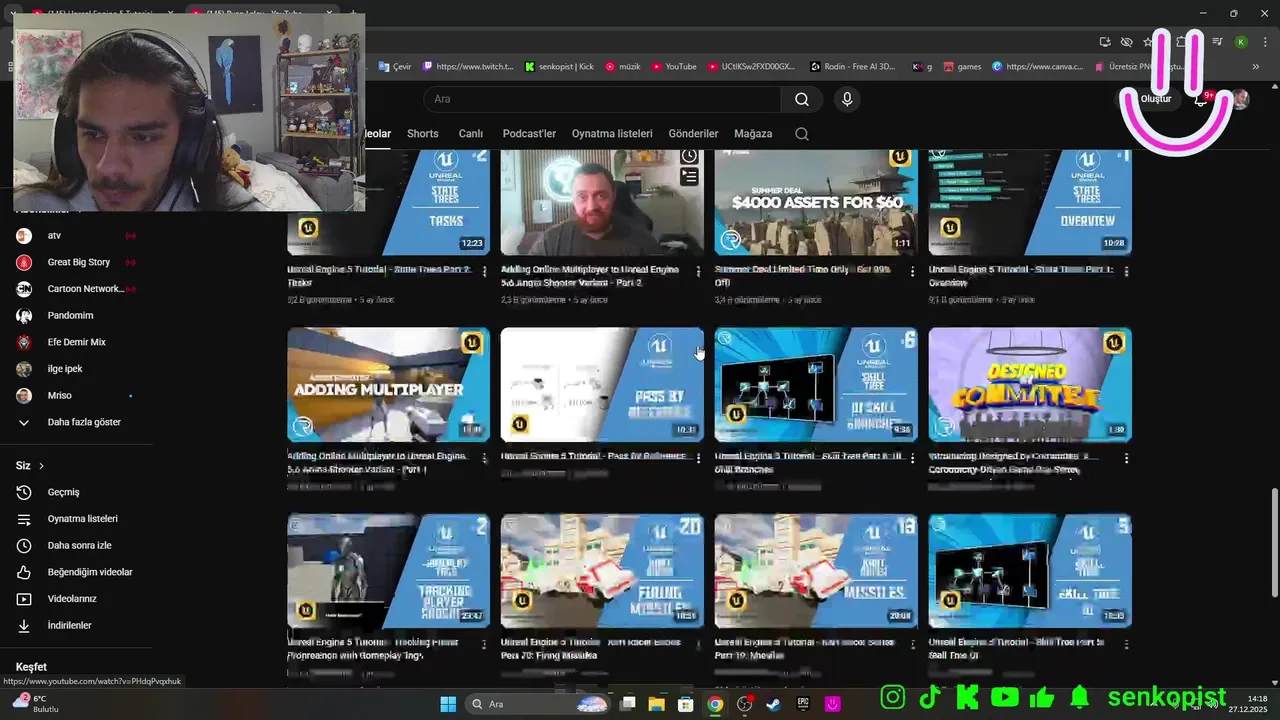Open options menu for Firing Missiles video
Screen dimensions: 1280x720
pos(699,645)
